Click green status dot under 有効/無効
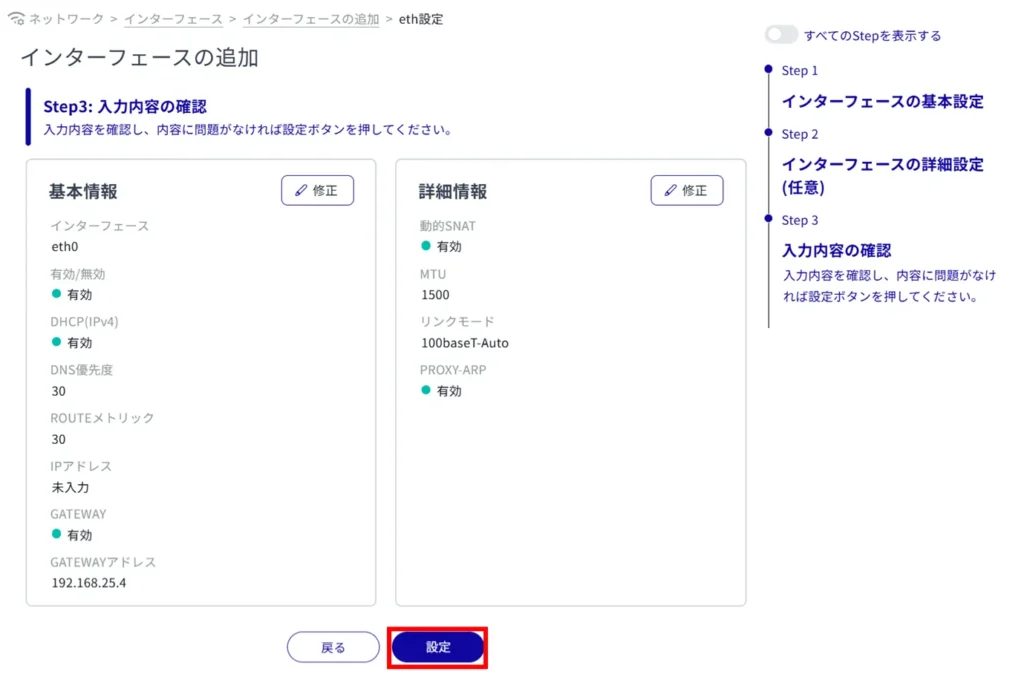1024x686 pixels. point(57,294)
